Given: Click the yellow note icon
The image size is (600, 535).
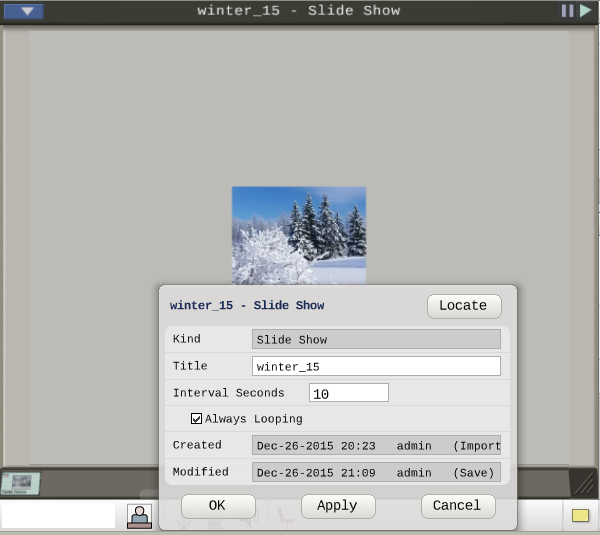Looking at the screenshot, I should [x=580, y=515].
